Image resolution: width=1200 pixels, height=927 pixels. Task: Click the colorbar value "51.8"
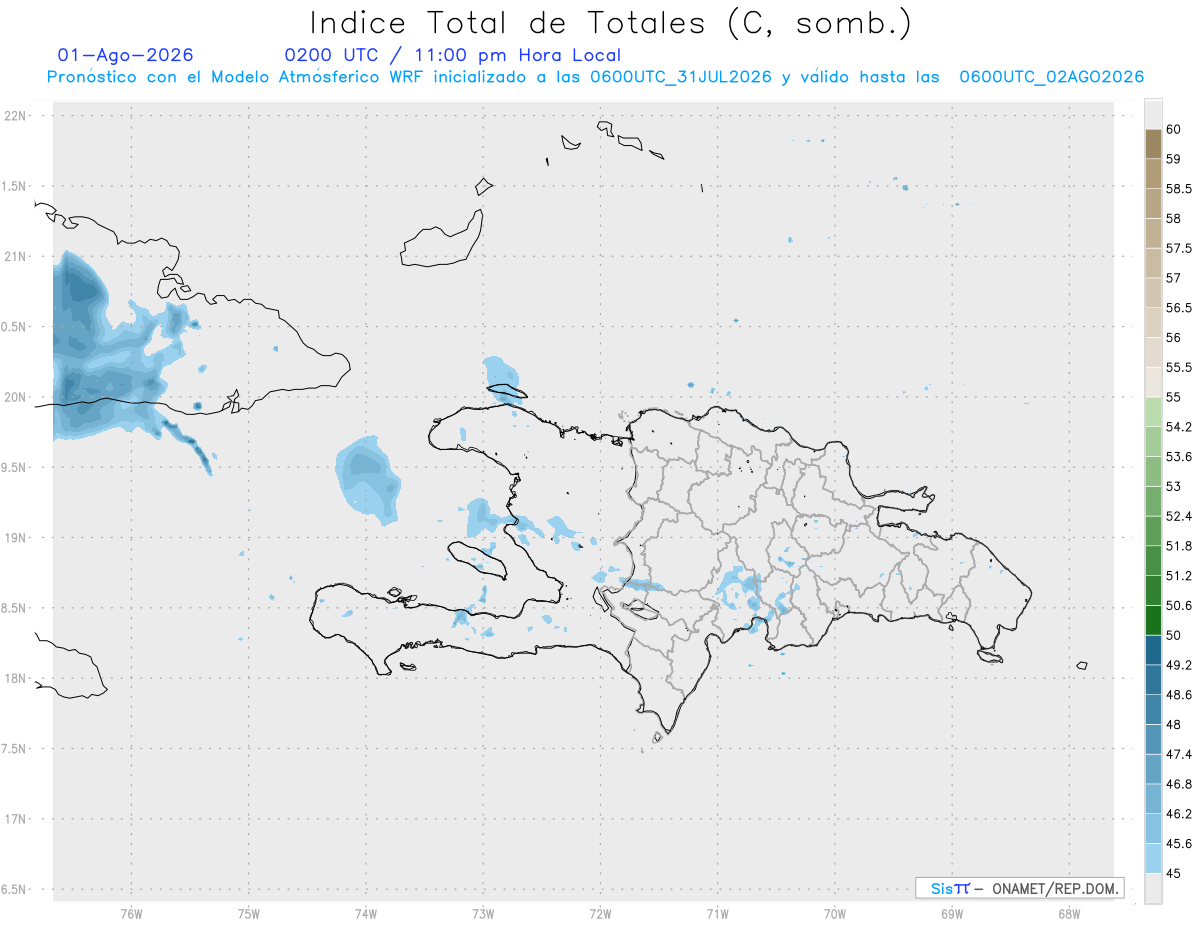tap(1179, 546)
